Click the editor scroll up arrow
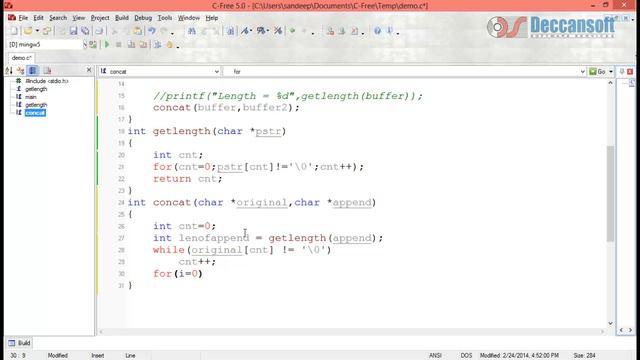Viewport: 640px width, 360px height. [610, 83]
